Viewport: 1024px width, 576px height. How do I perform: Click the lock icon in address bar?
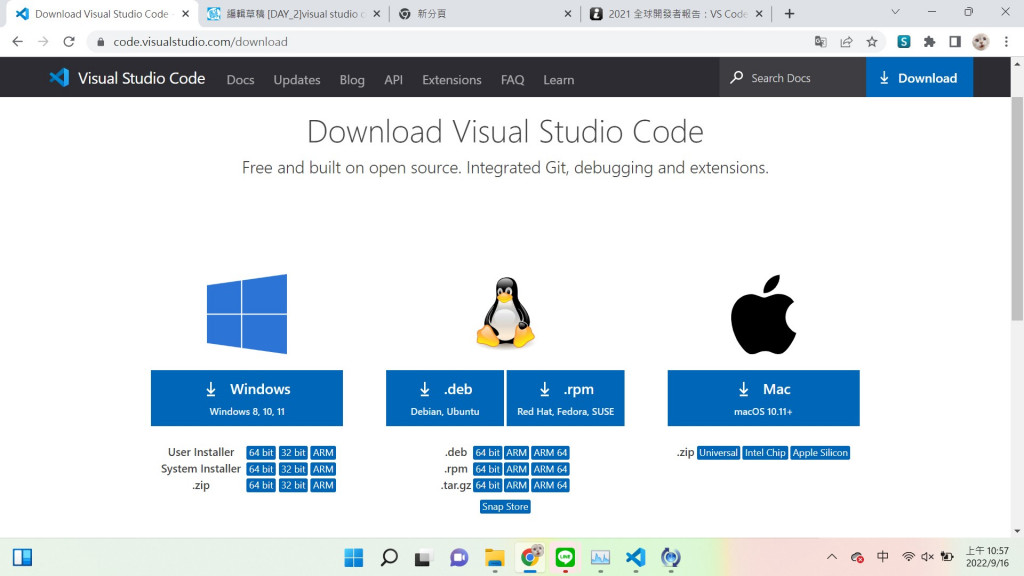coord(101,42)
